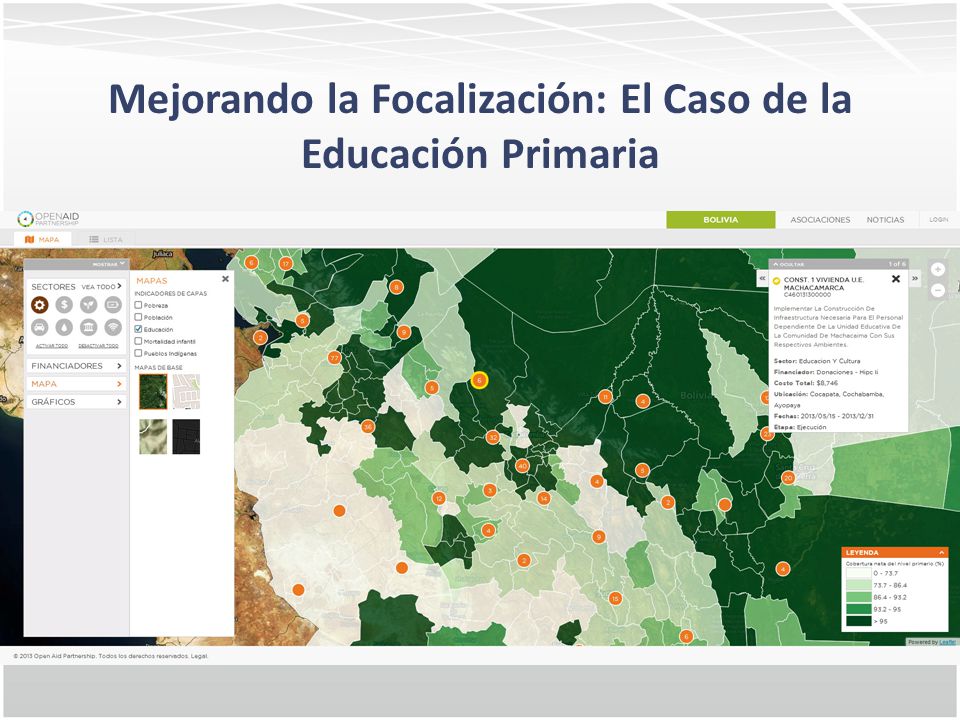Click the > 95 legend swatch
The height and width of the screenshot is (720, 960).
tap(858, 621)
